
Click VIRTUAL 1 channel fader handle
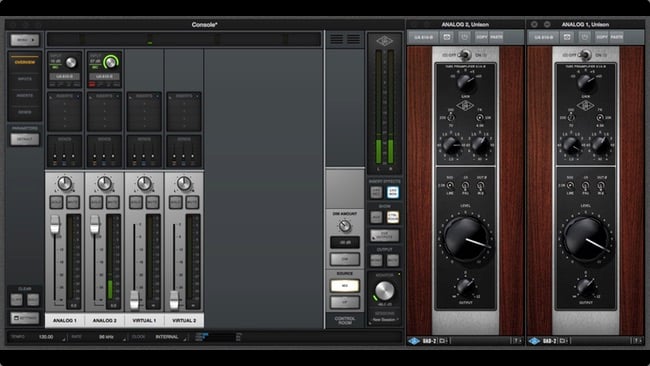134,300
